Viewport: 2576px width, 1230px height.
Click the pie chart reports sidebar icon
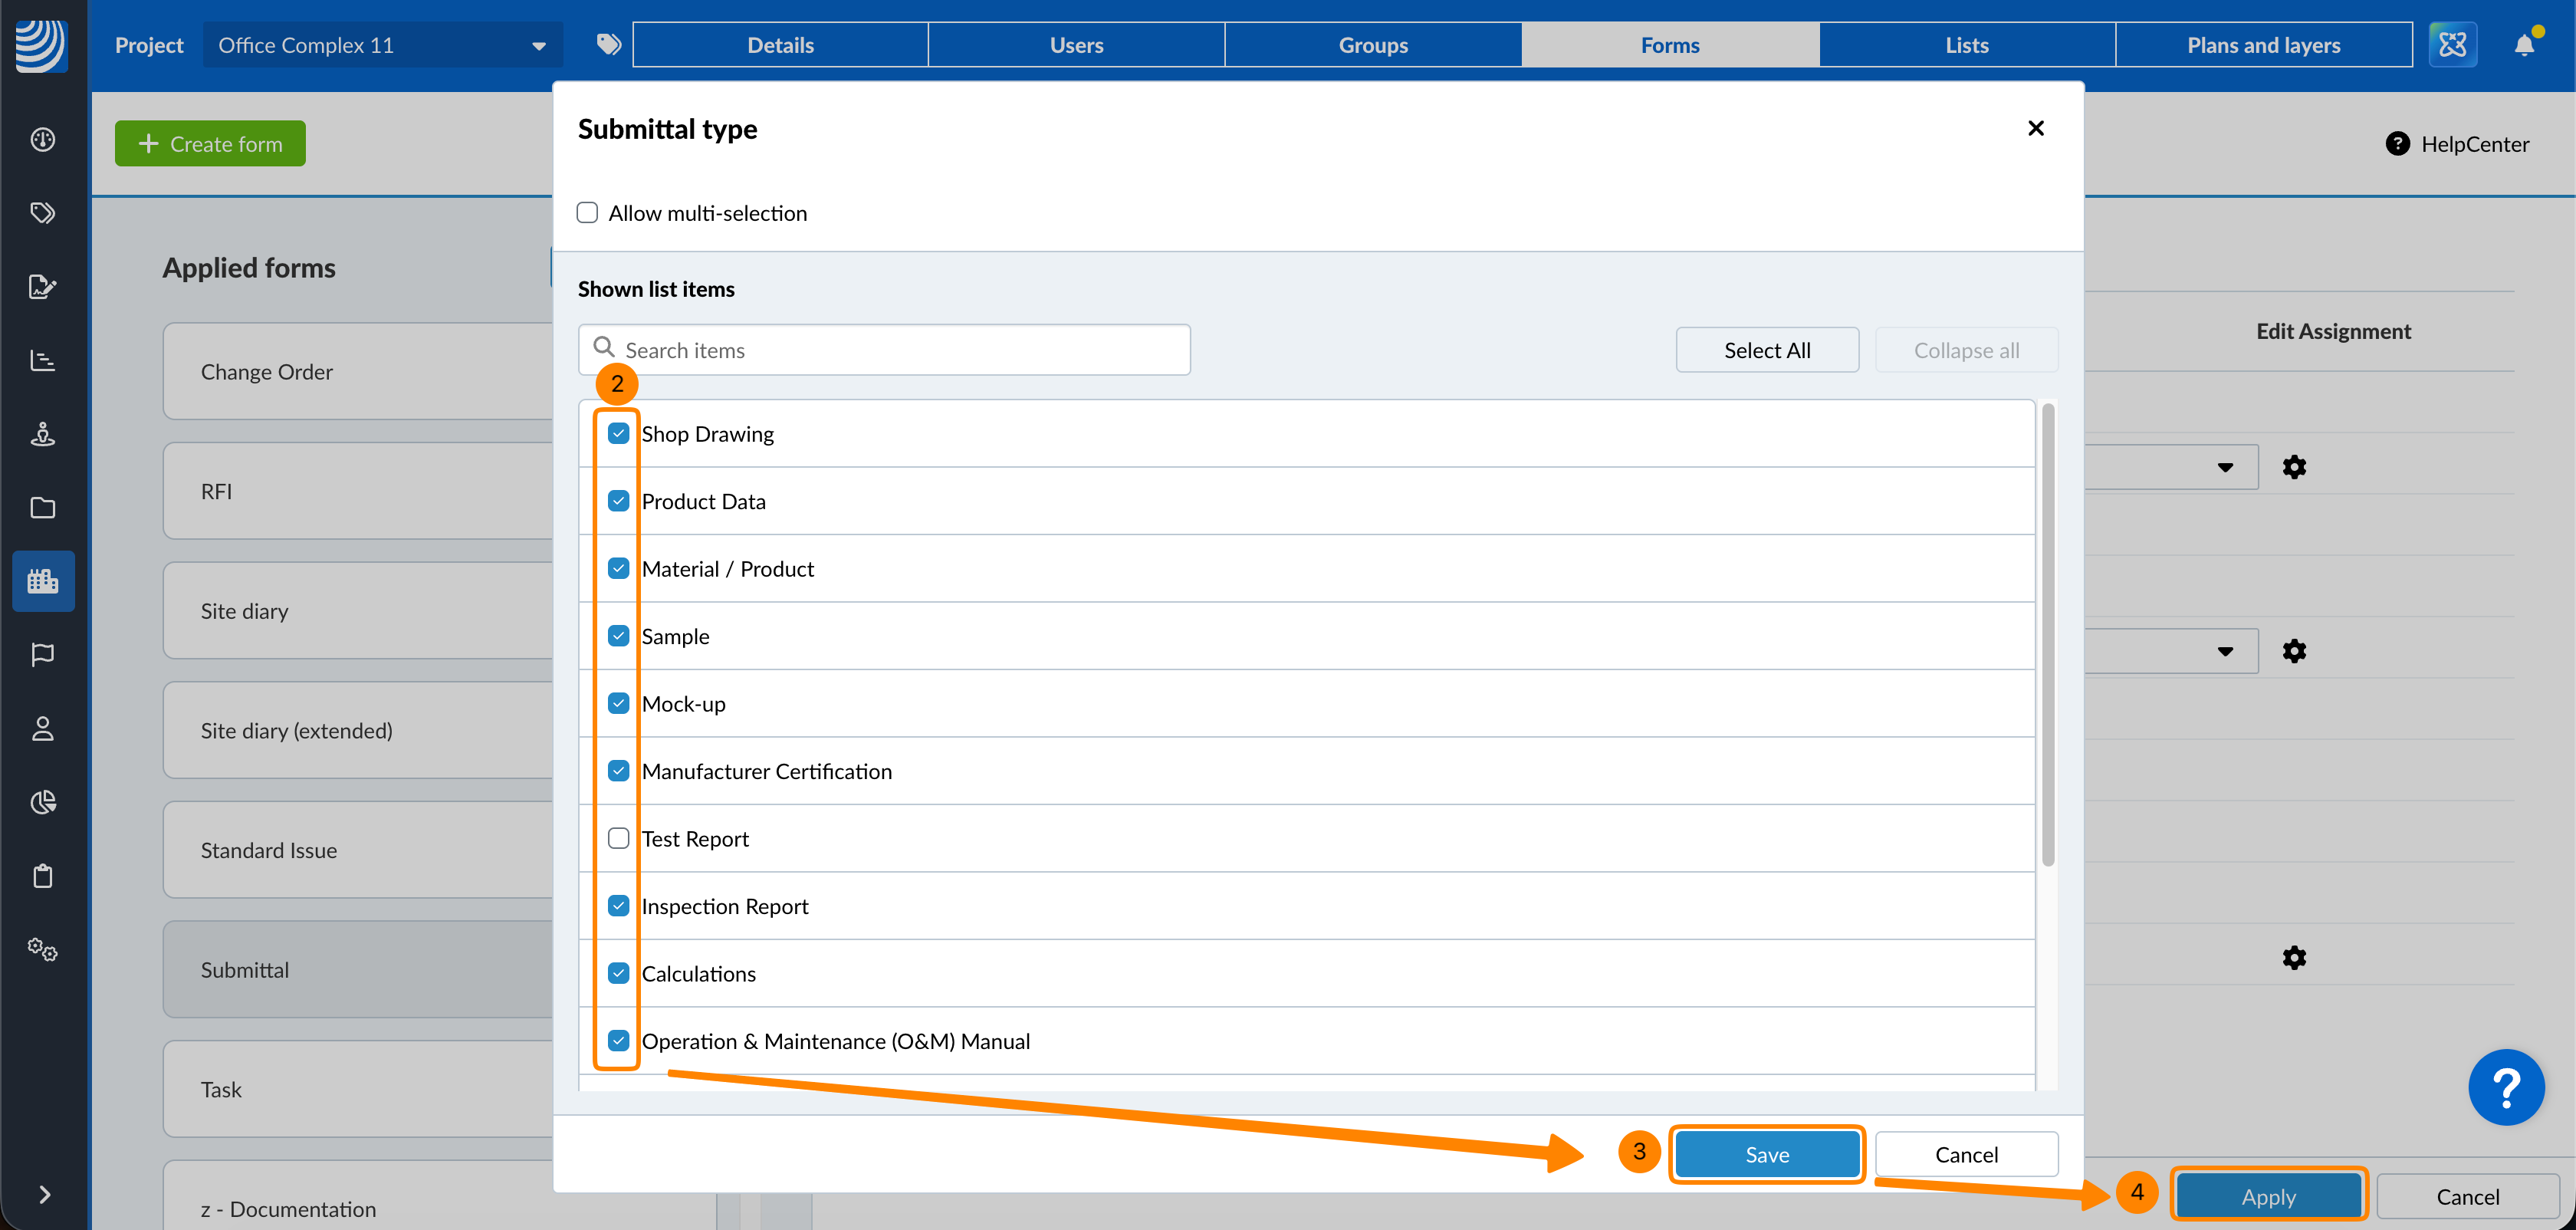(42, 802)
